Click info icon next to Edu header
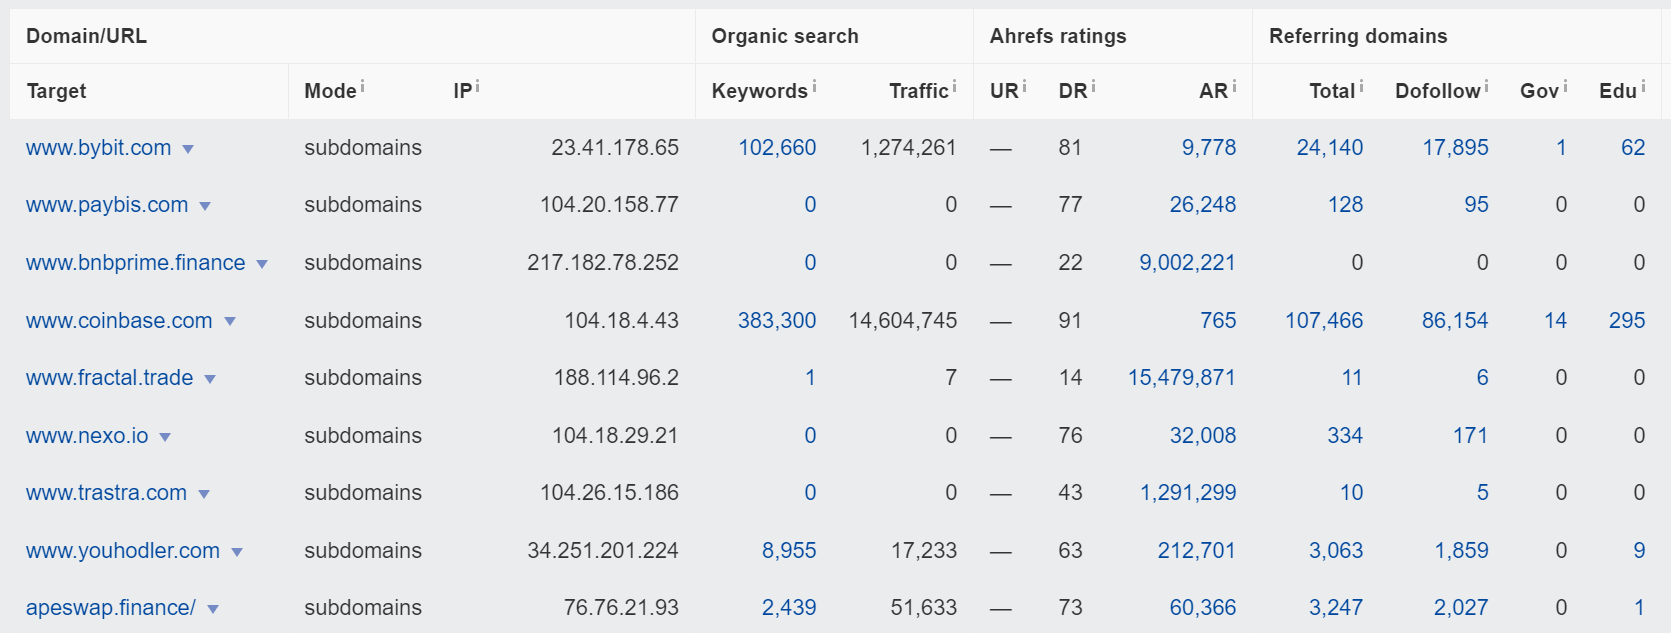 [1643, 86]
